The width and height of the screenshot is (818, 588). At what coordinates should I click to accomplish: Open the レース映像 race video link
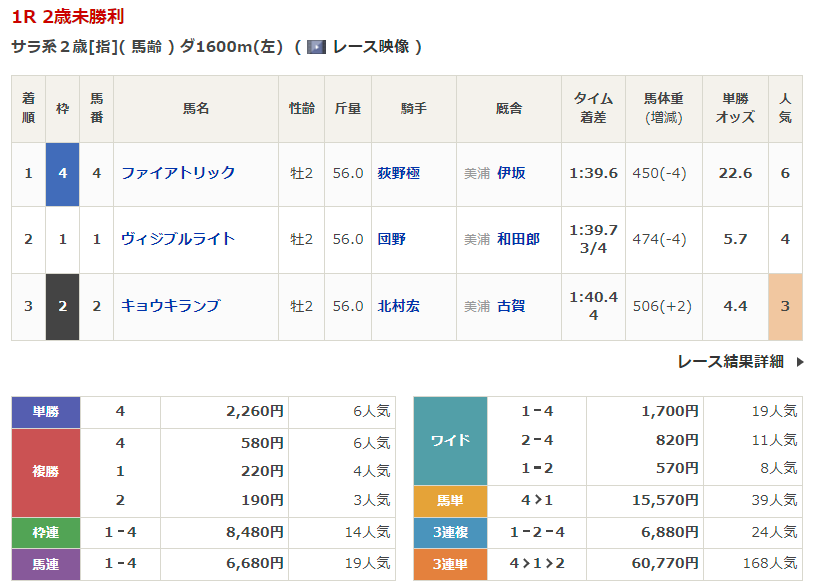click(x=370, y=47)
